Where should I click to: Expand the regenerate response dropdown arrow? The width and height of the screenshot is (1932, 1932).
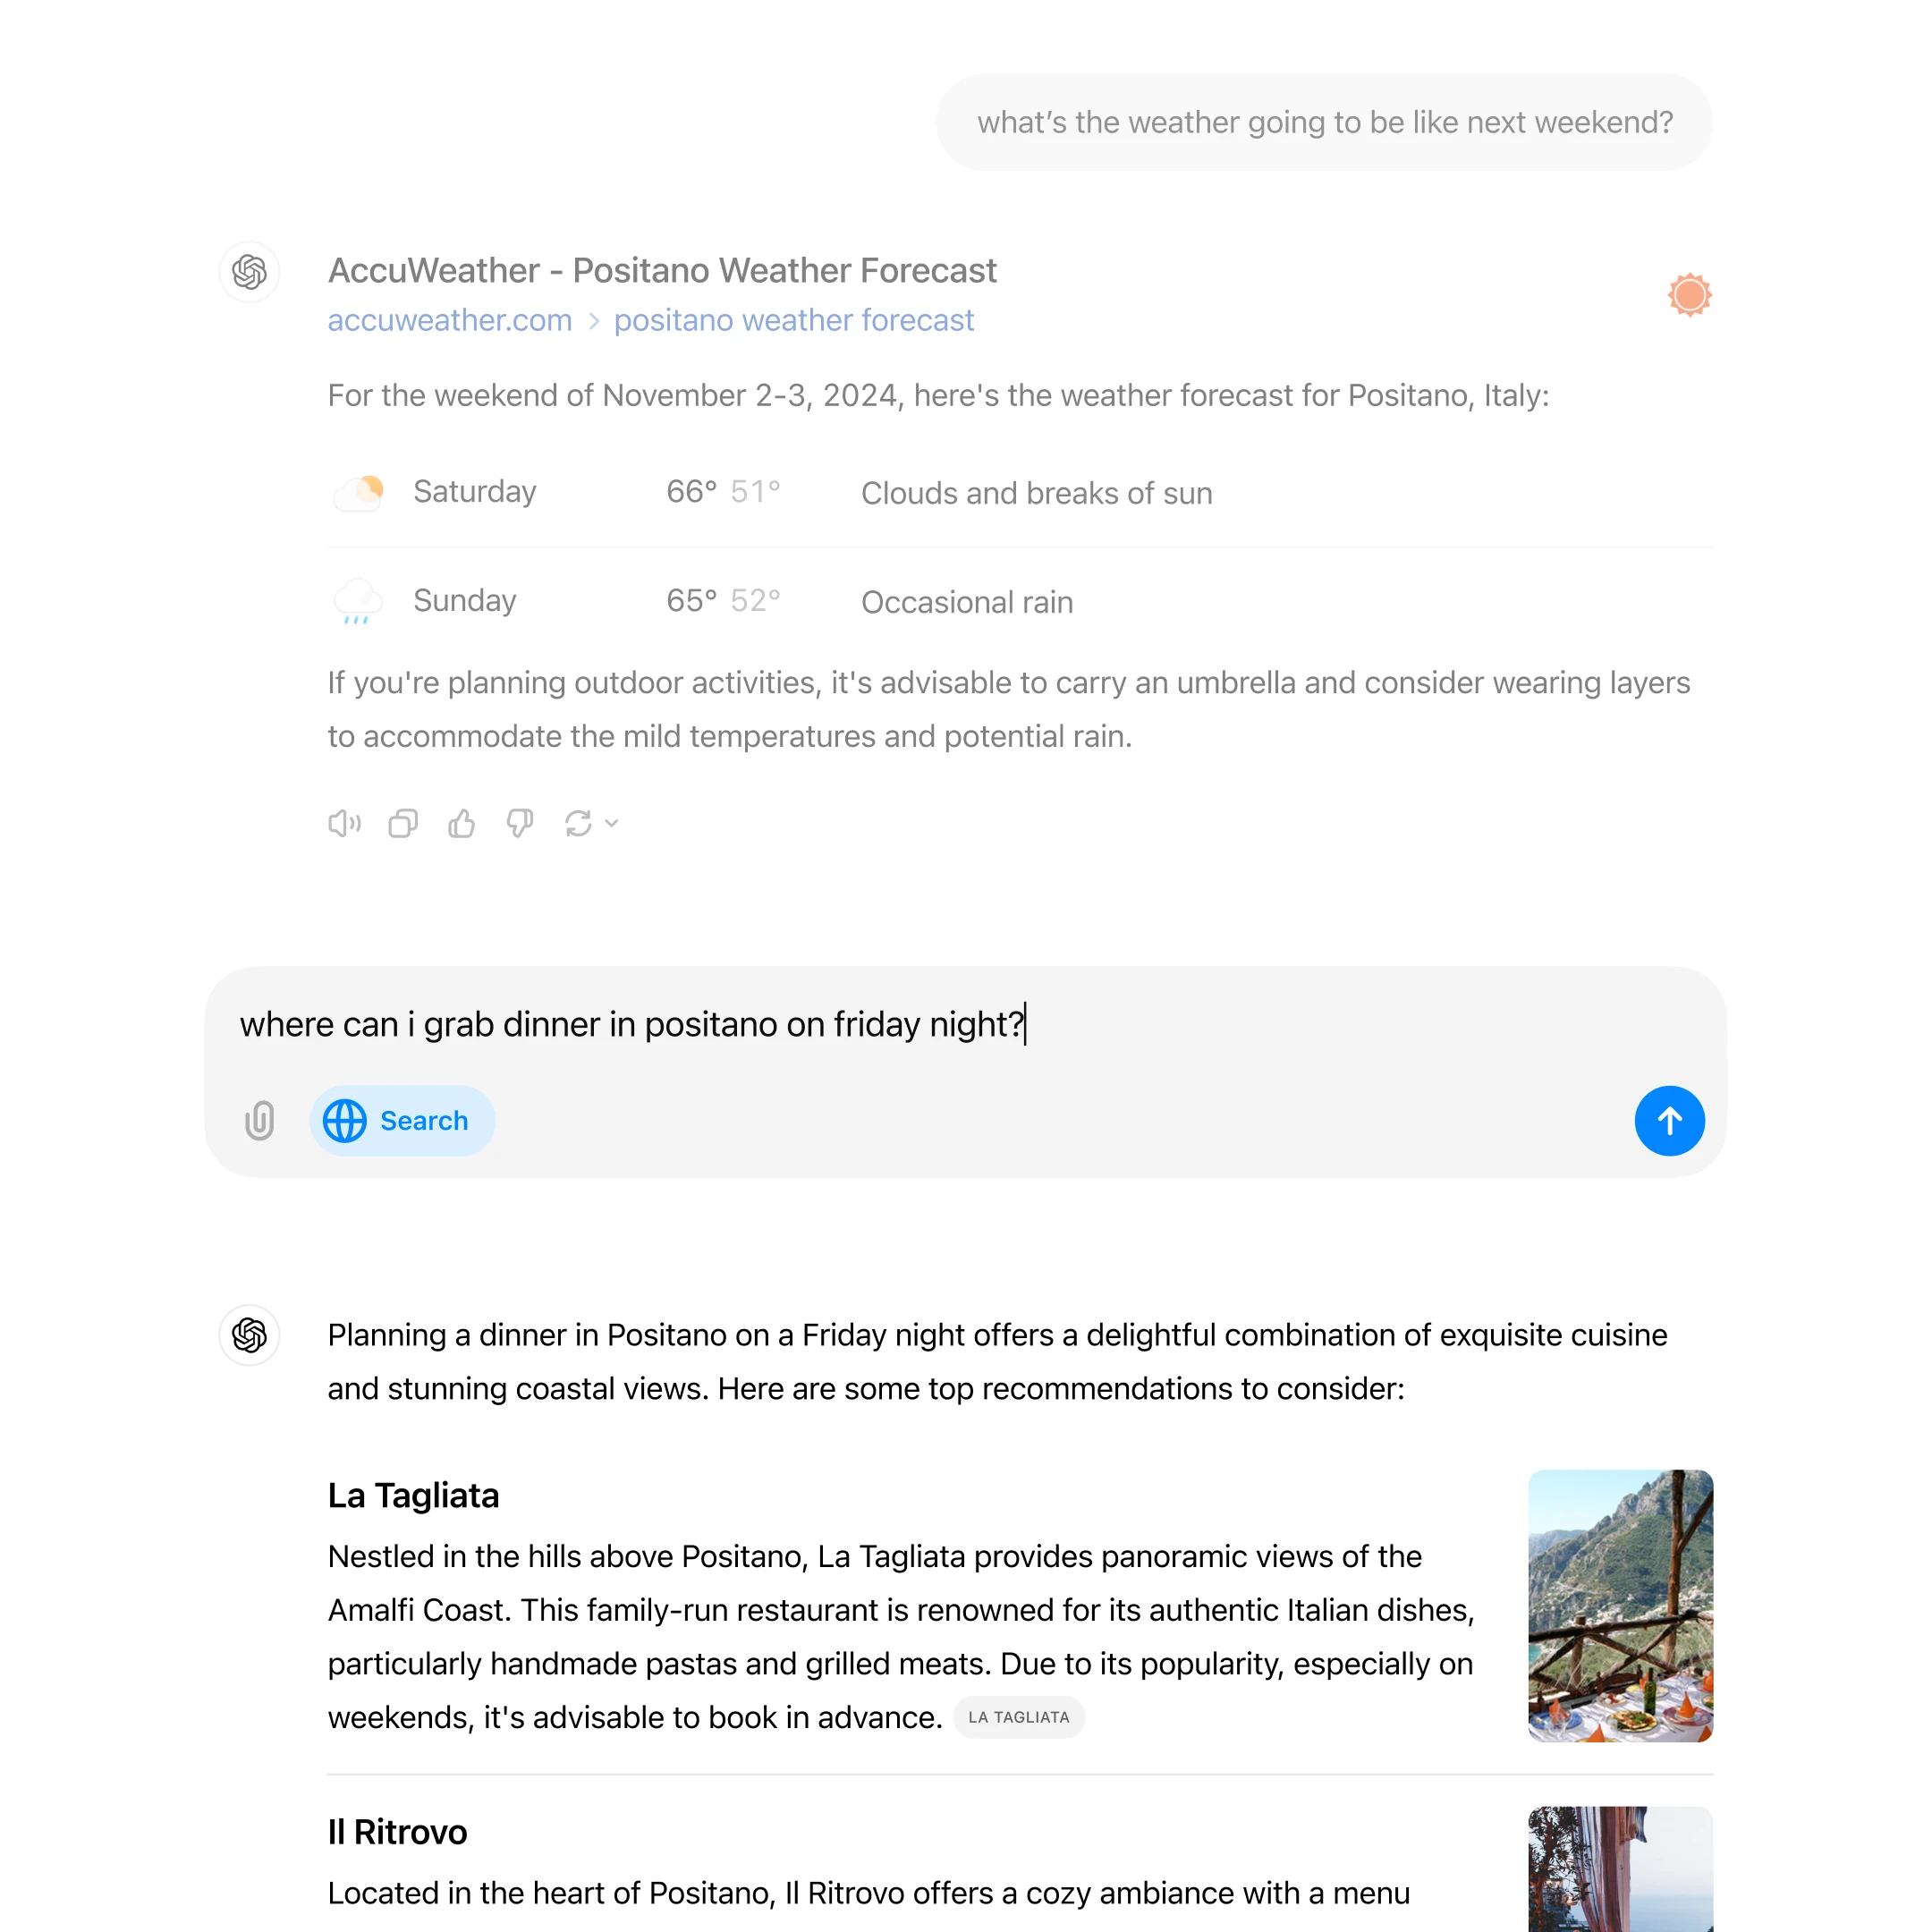pos(614,823)
